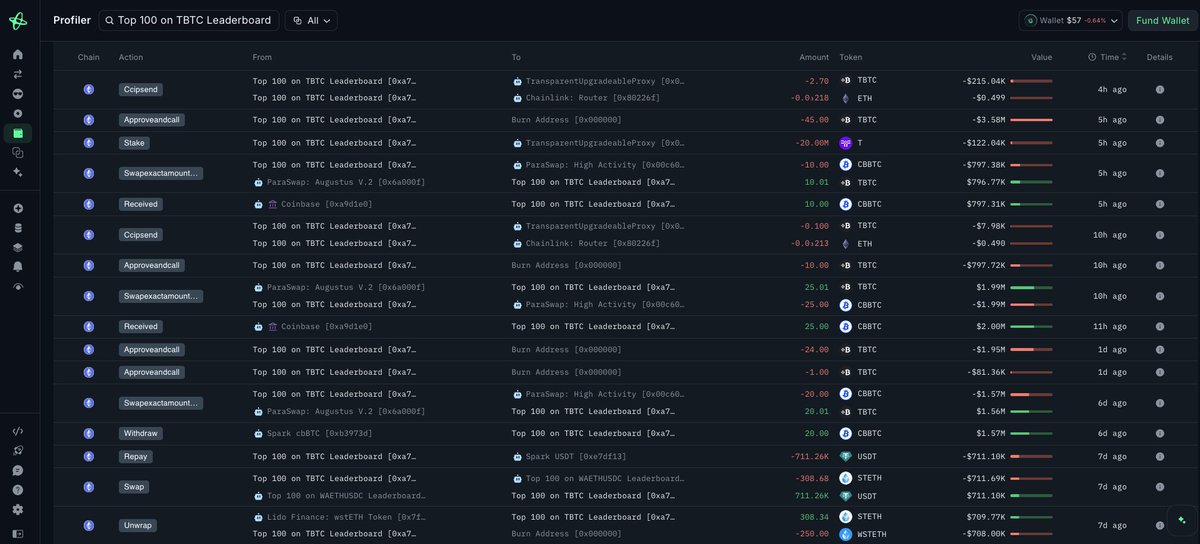This screenshot has height=544, width=1200.
Task: Click the Action column header
Action: [131, 57]
